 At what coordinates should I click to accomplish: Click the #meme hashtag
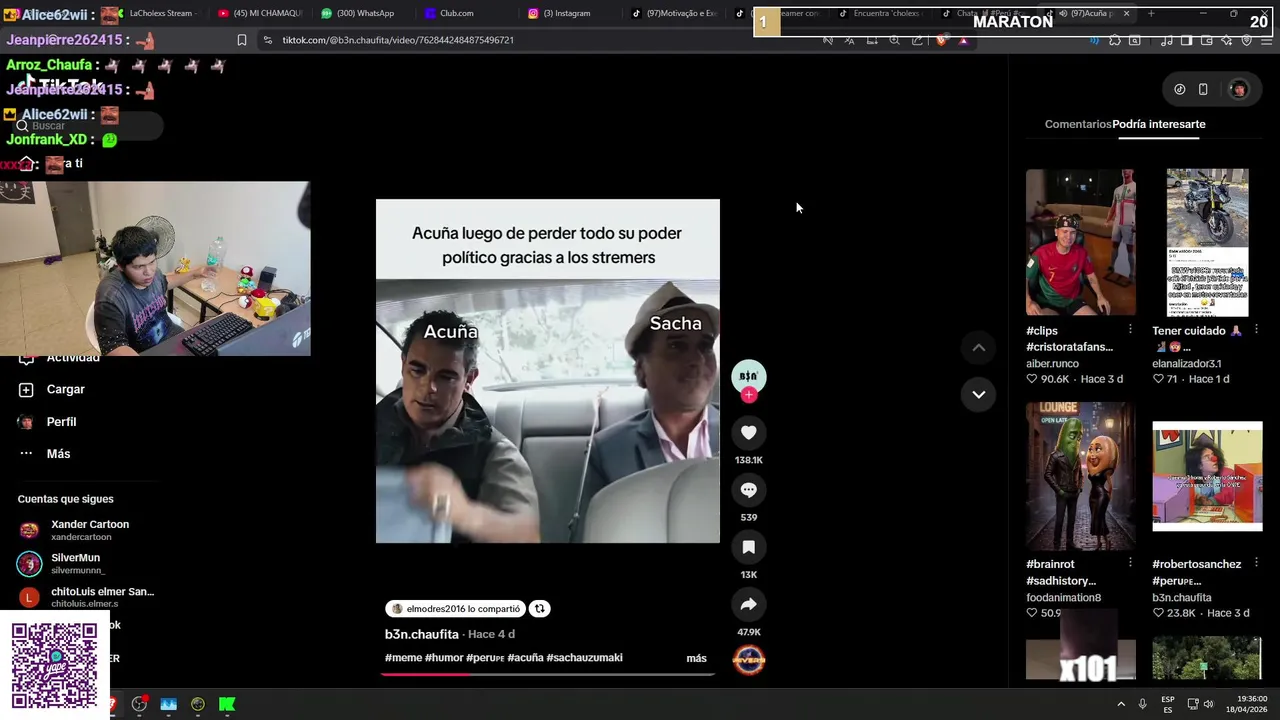403,658
